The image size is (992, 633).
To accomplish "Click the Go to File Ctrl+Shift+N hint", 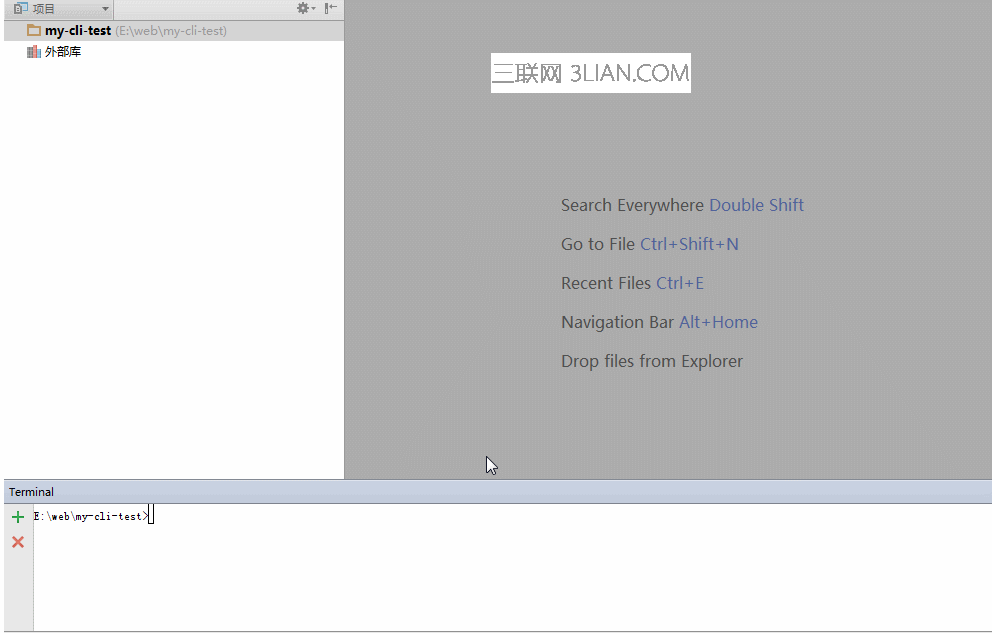I will (649, 244).
